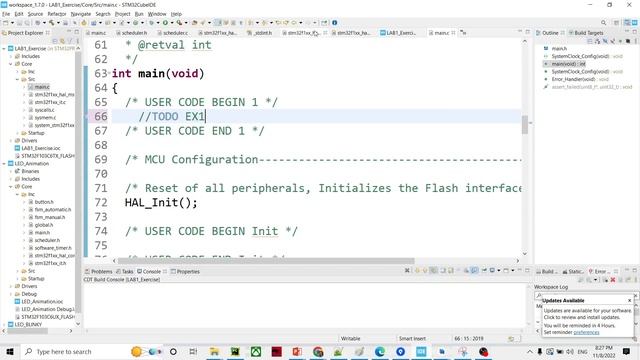Open PowerPoint from the taskbar
640x360 pixels.
(297, 351)
